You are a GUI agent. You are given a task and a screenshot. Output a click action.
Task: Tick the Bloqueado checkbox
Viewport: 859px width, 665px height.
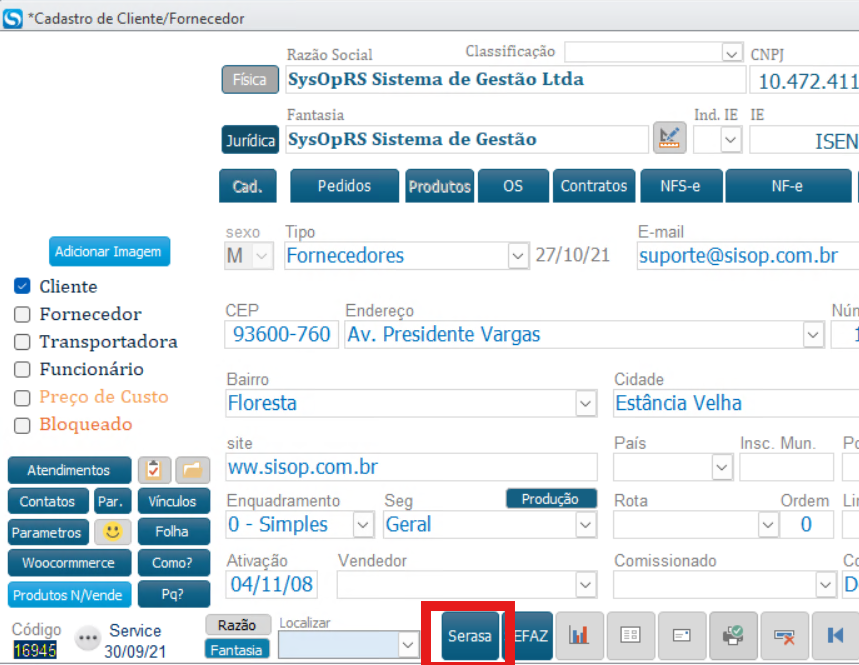pyautogui.click(x=22, y=425)
